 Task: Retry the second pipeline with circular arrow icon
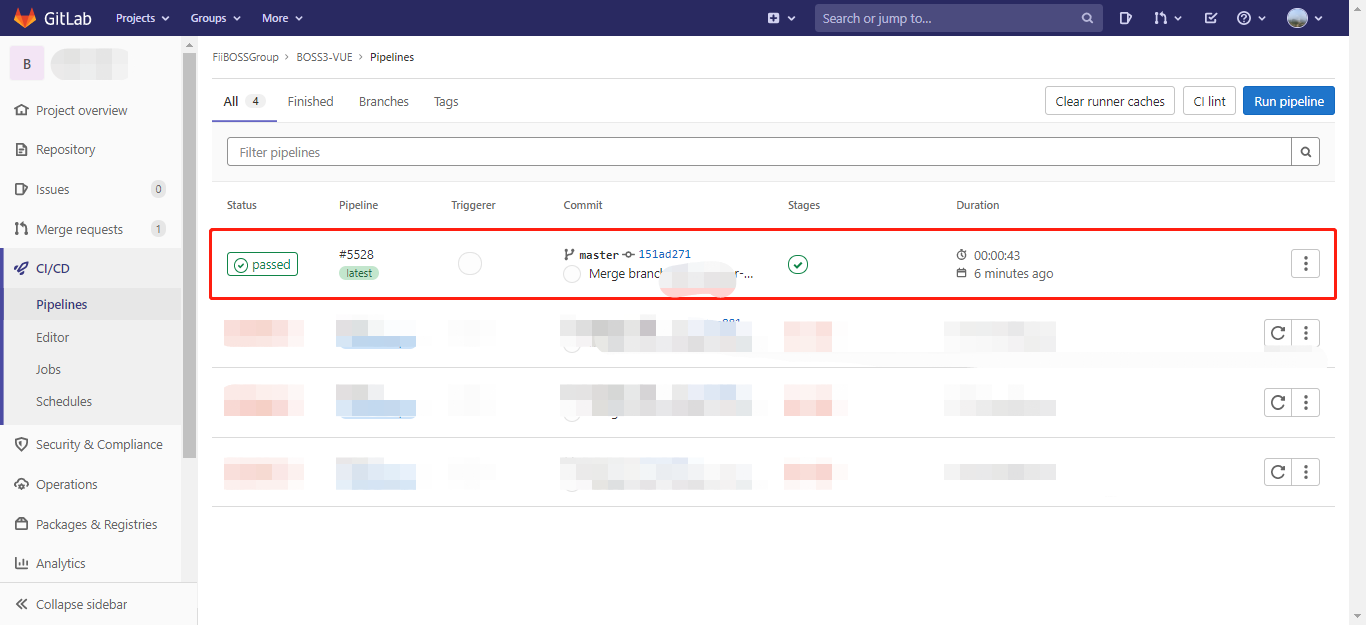click(x=1277, y=333)
